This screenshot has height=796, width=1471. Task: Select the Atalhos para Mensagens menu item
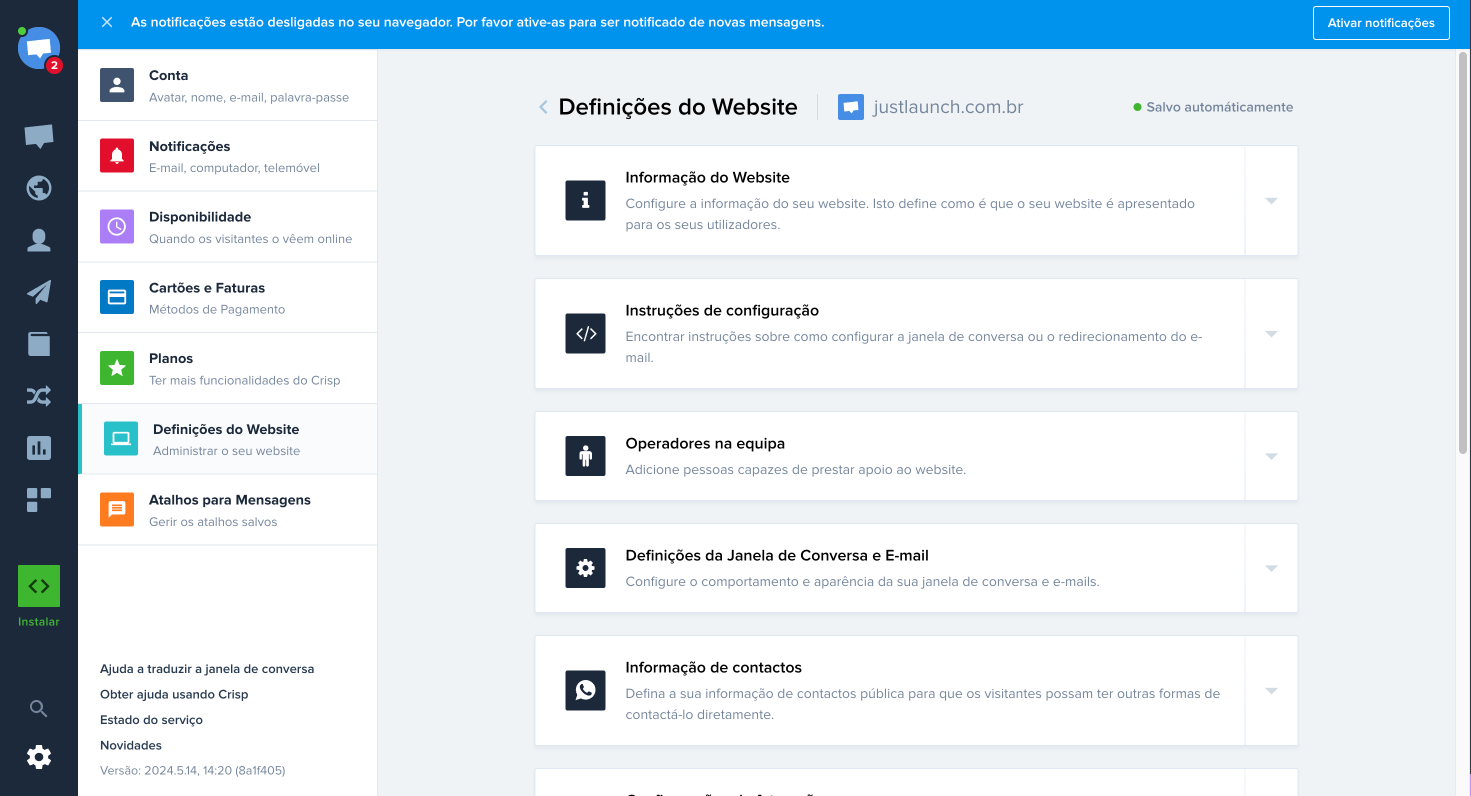tap(228, 509)
